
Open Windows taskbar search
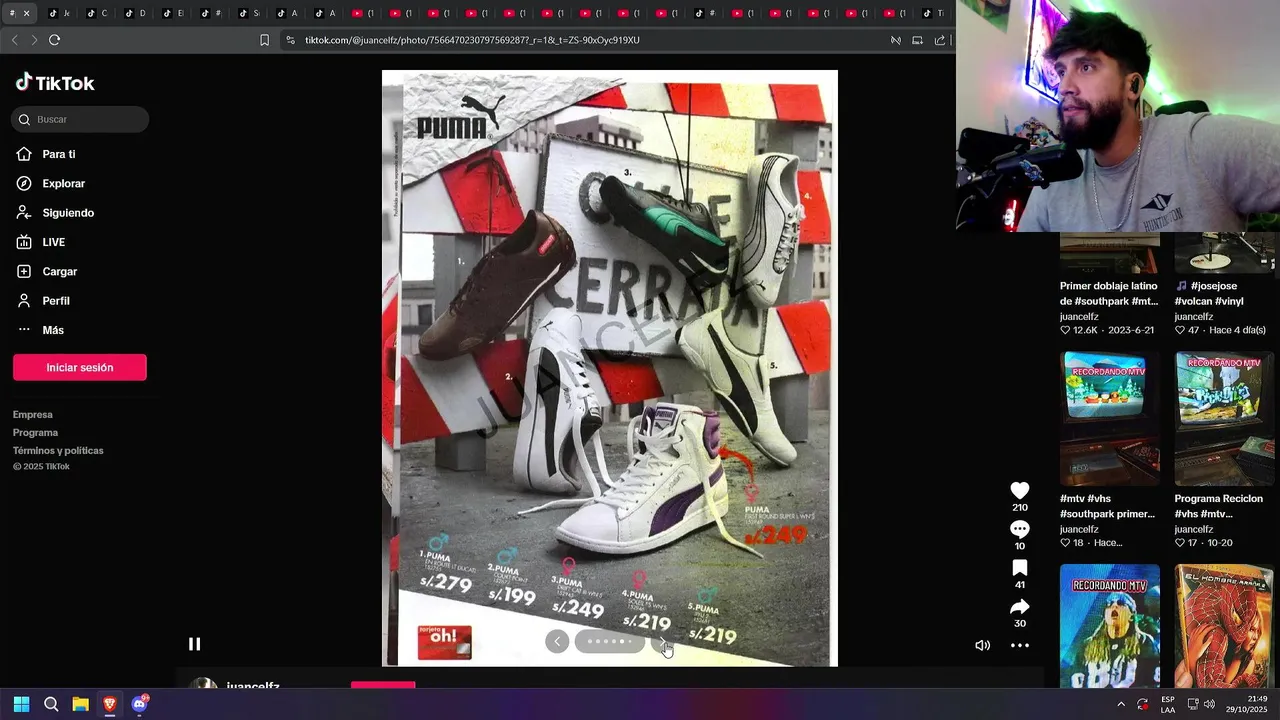(x=51, y=704)
